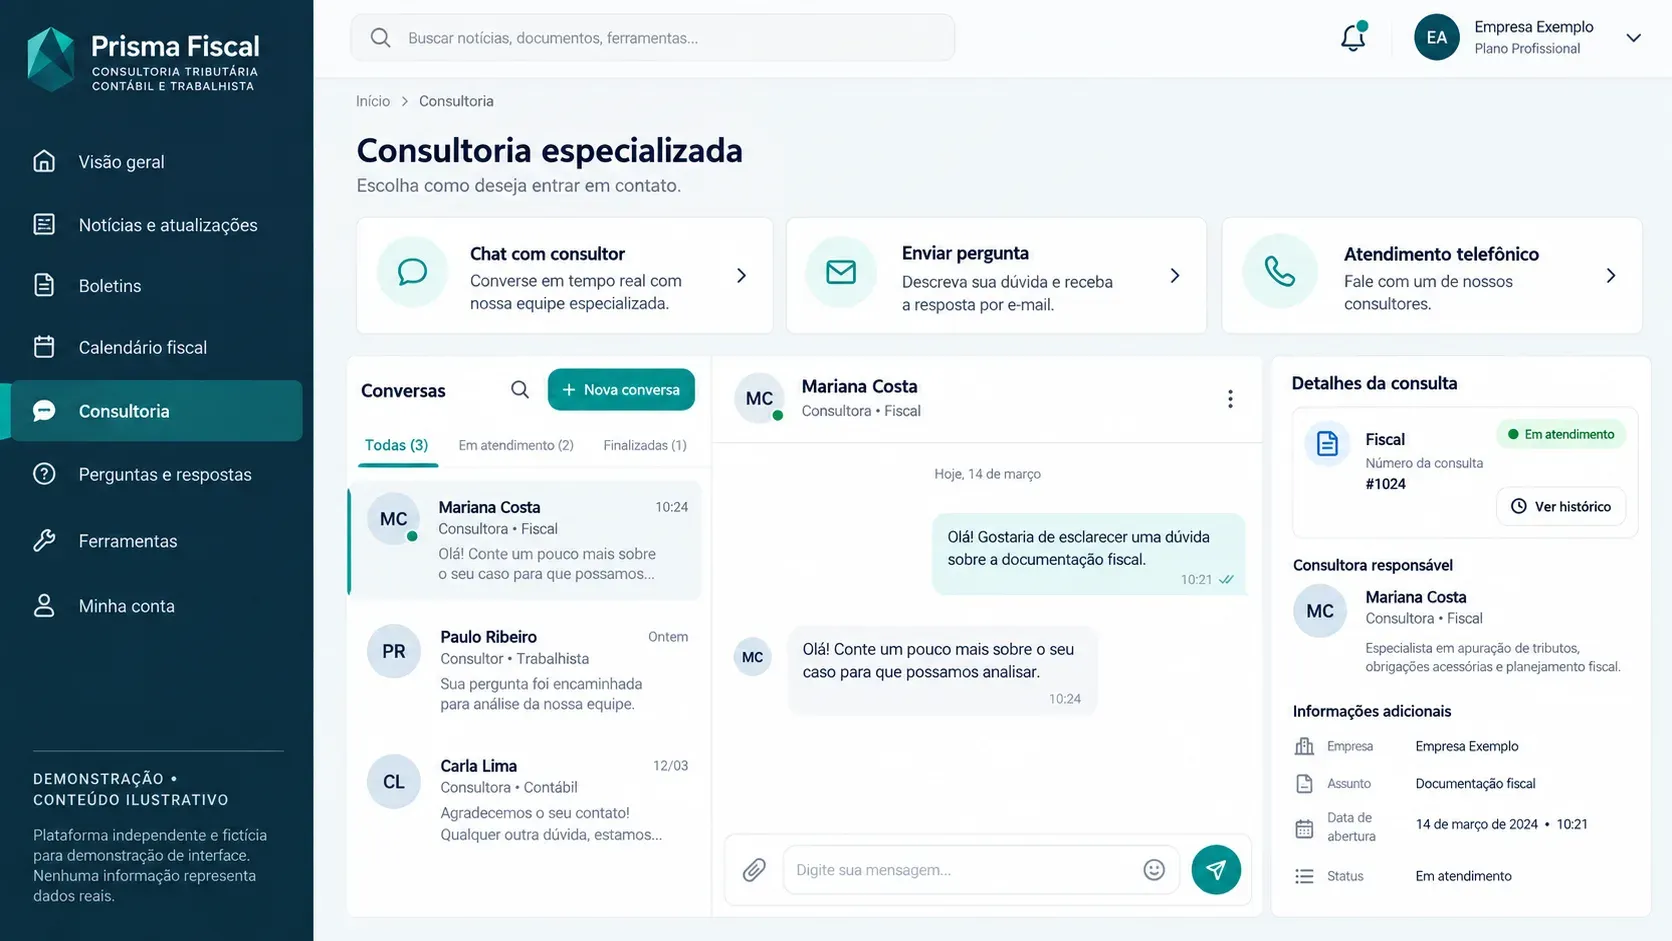Click the PR avatar of Paulo Ribeiro
1672x941 pixels.
click(x=394, y=652)
